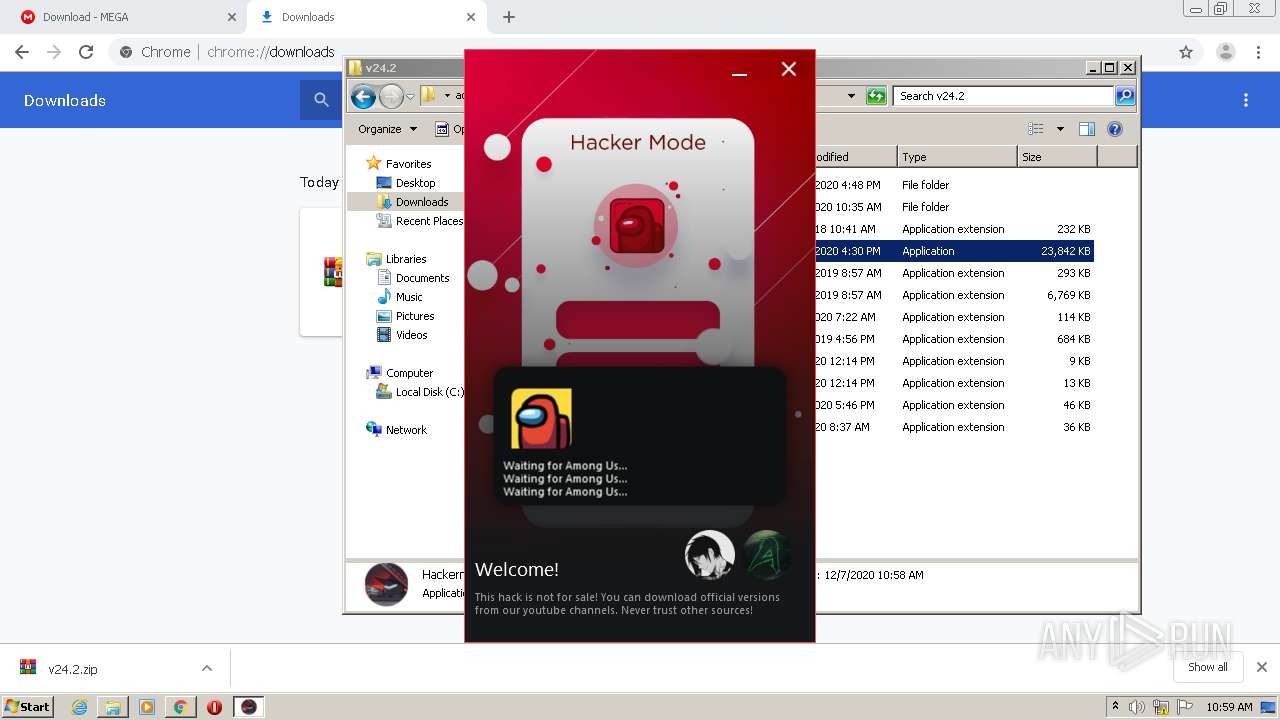Select the File folder row dated 4:48 PM
This screenshot has height=720, width=1280.
click(954, 185)
